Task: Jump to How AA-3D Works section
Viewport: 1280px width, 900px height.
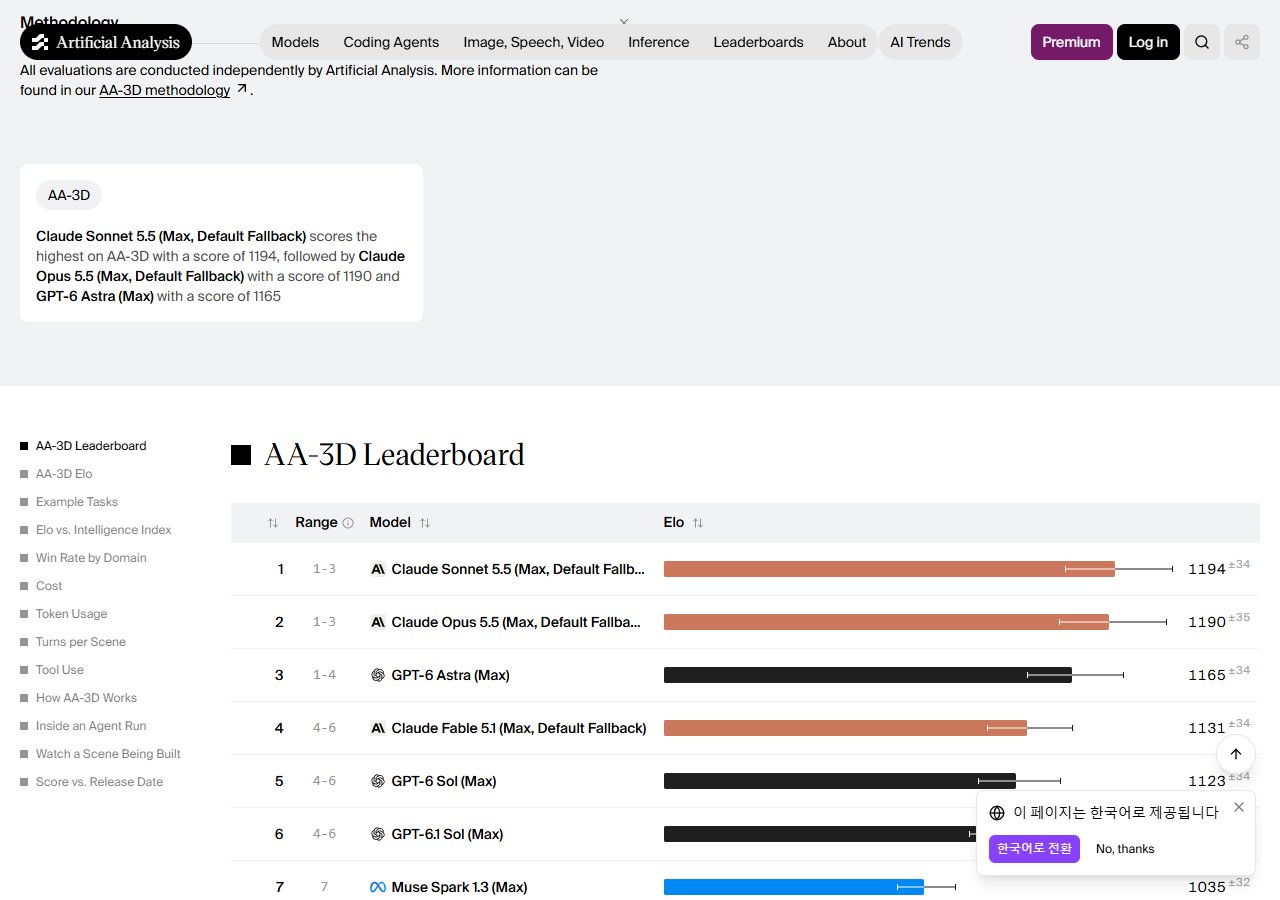Action: click(x=87, y=698)
